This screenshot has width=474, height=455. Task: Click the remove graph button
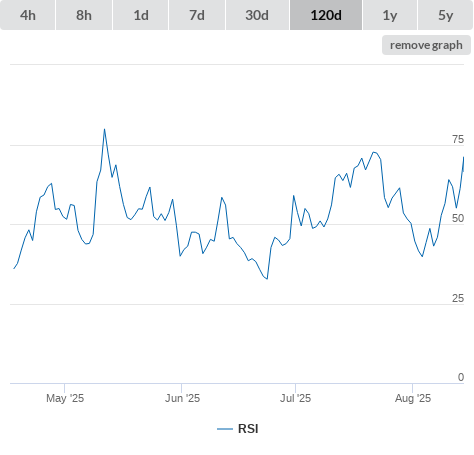coord(426,45)
